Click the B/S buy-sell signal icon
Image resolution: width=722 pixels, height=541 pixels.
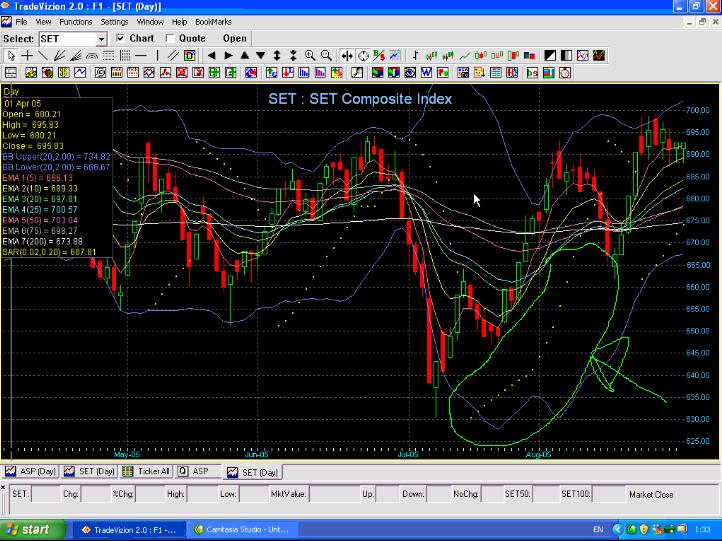379,56
